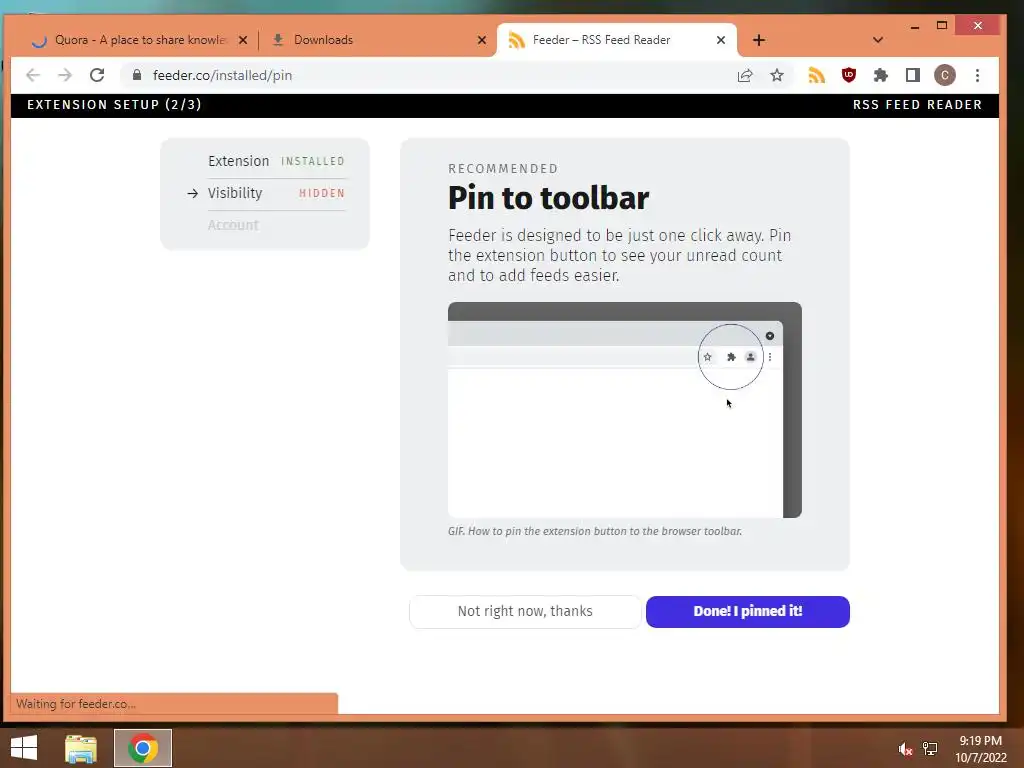Switch to the Downloads tab
Screen dimensions: 1024x768
pos(379,40)
